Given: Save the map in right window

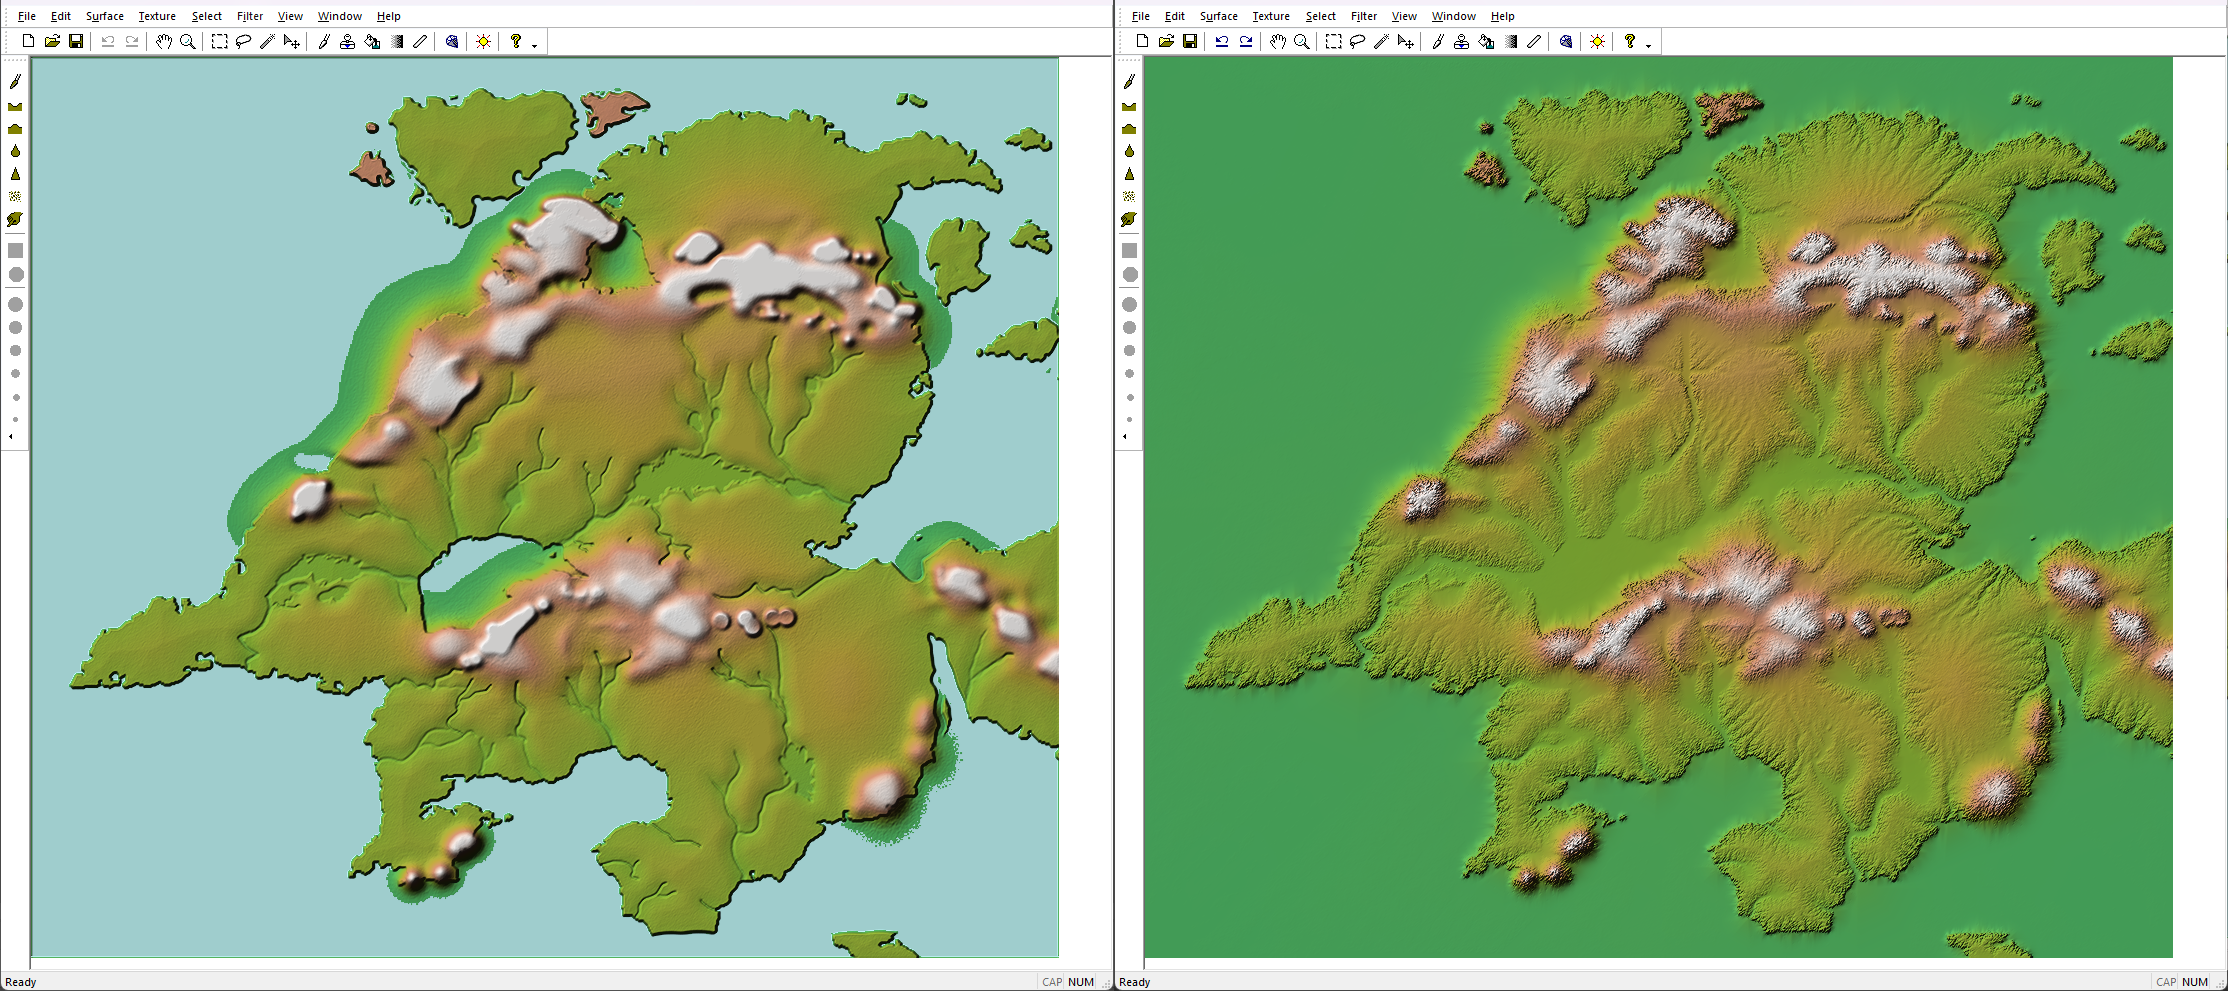Looking at the screenshot, I should pos(1190,41).
